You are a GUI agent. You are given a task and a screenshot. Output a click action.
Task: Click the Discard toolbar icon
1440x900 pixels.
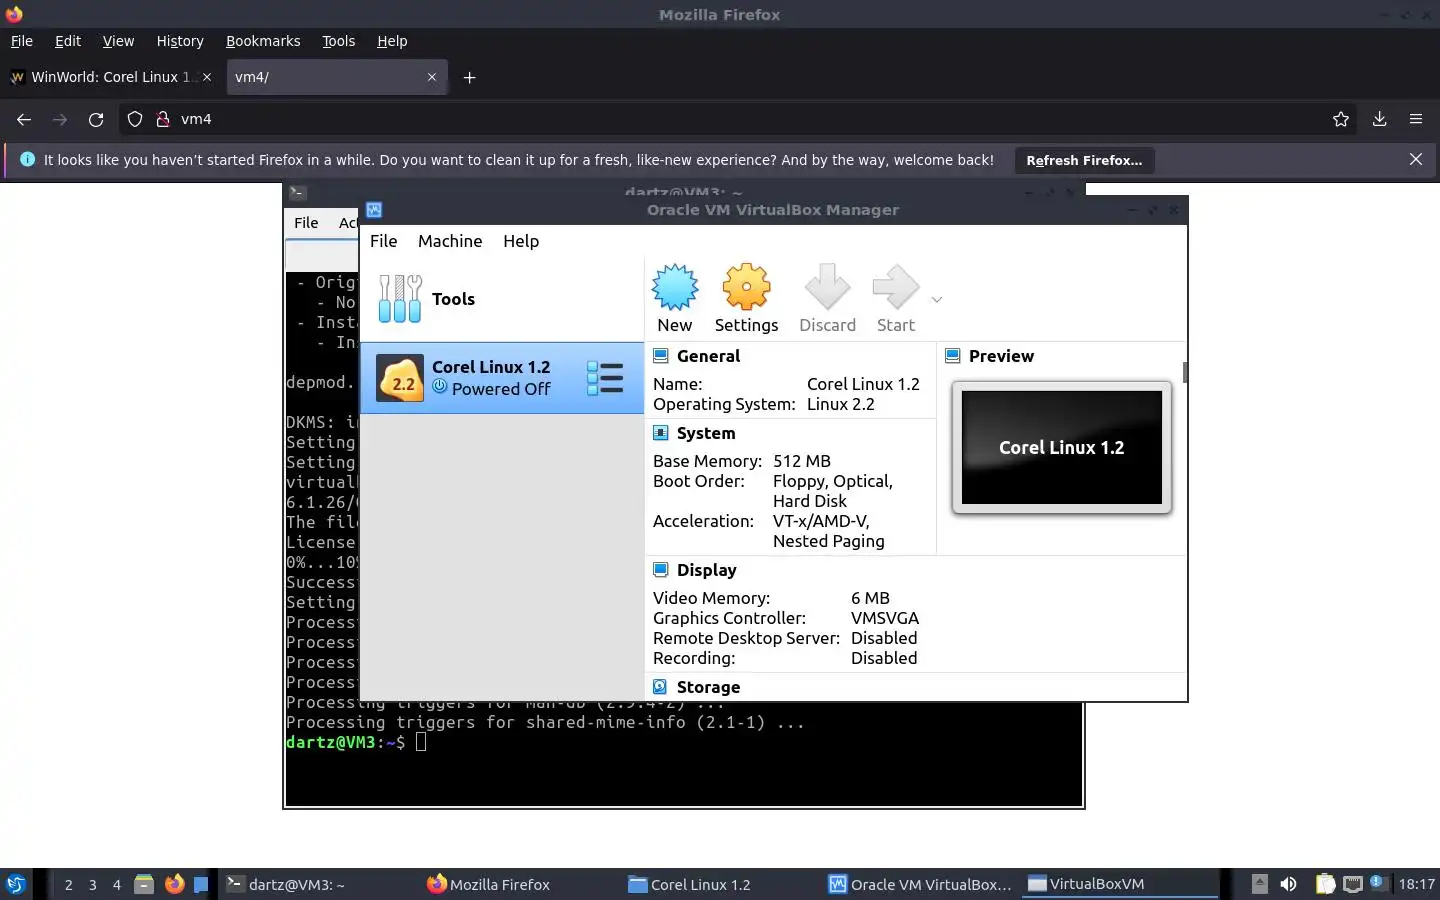pos(827,288)
